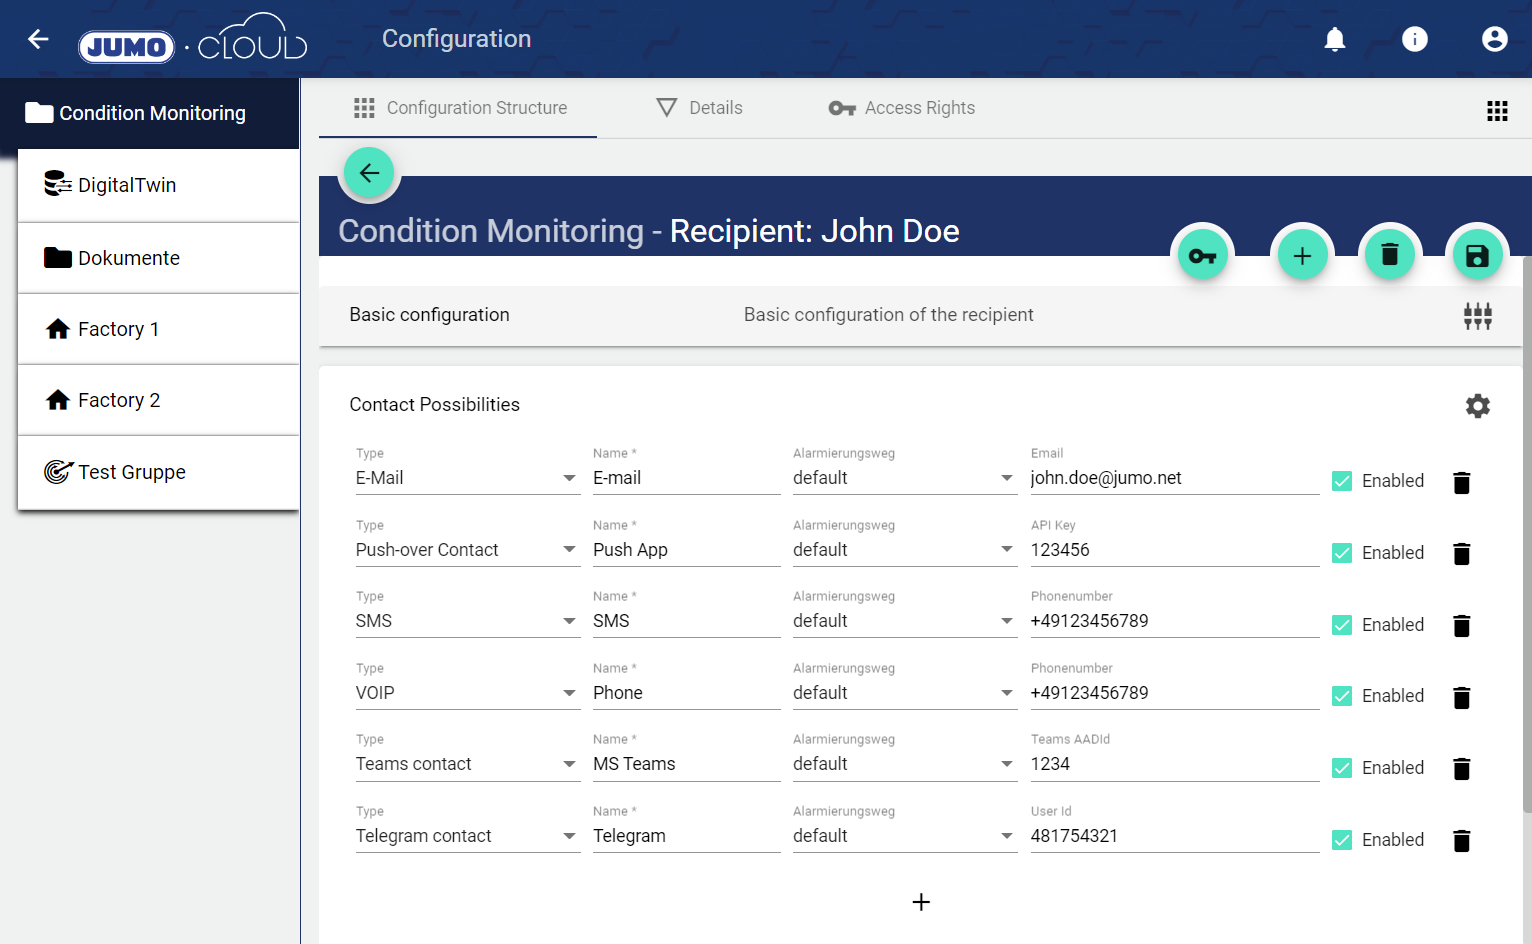
Task: Open Type dropdown showing Telegram contact
Action: (466, 836)
